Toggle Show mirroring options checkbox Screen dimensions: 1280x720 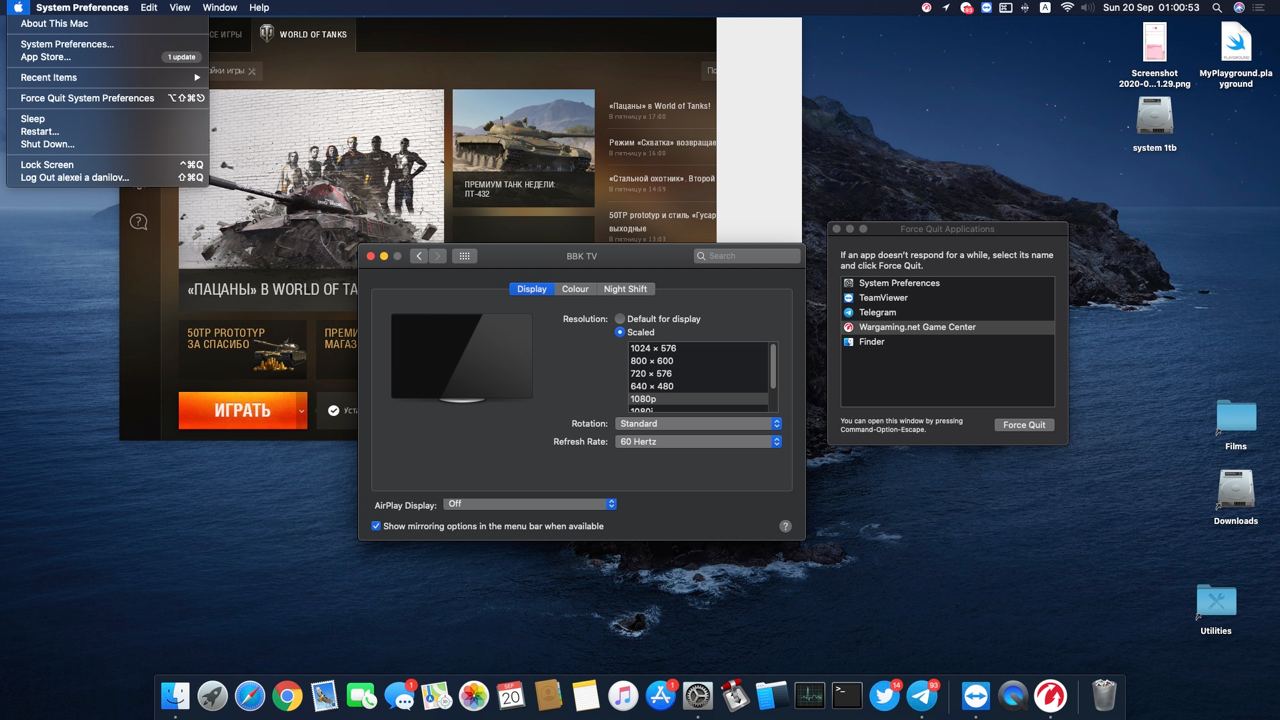pyautogui.click(x=376, y=526)
